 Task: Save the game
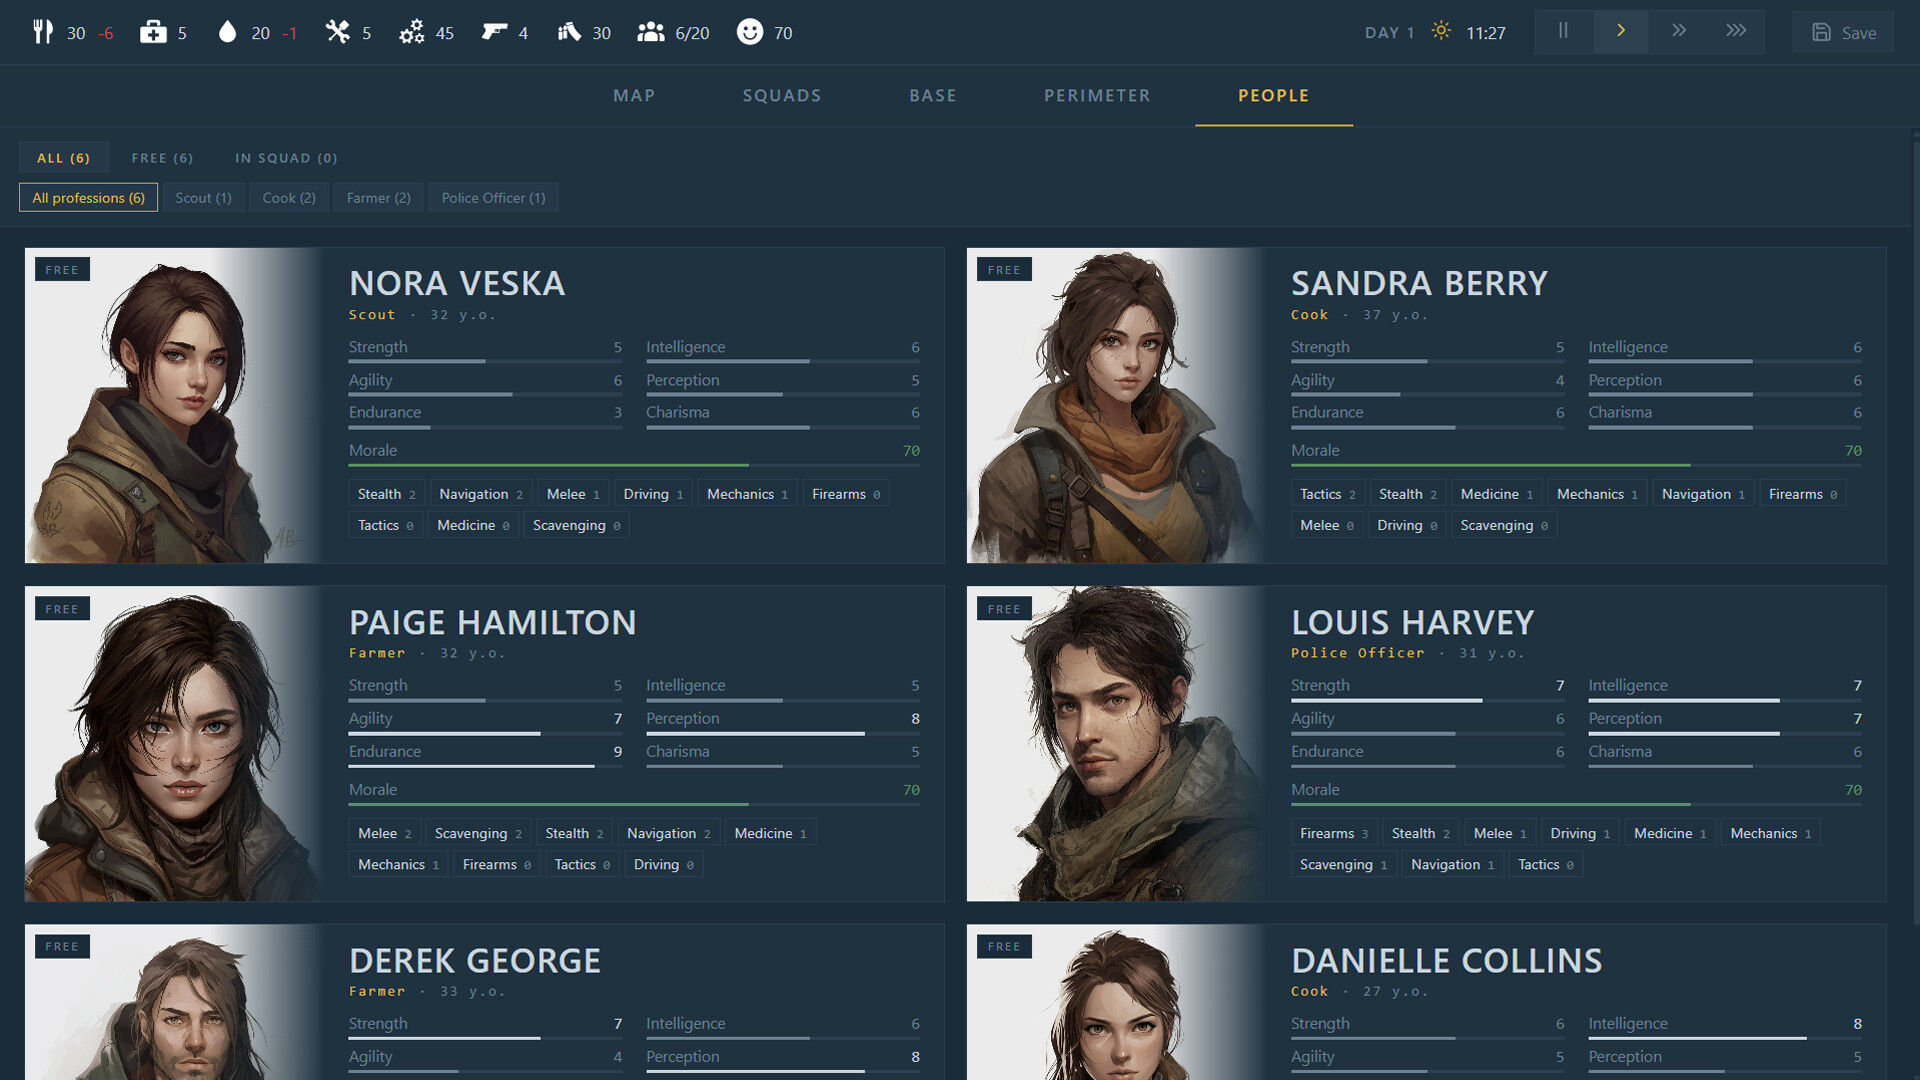(x=1843, y=32)
